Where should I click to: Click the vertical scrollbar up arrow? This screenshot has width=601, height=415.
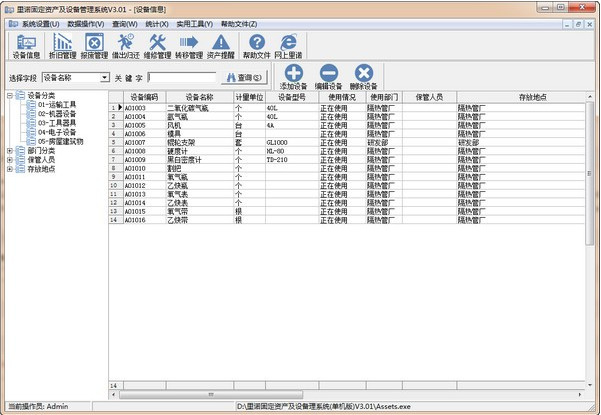click(590, 96)
